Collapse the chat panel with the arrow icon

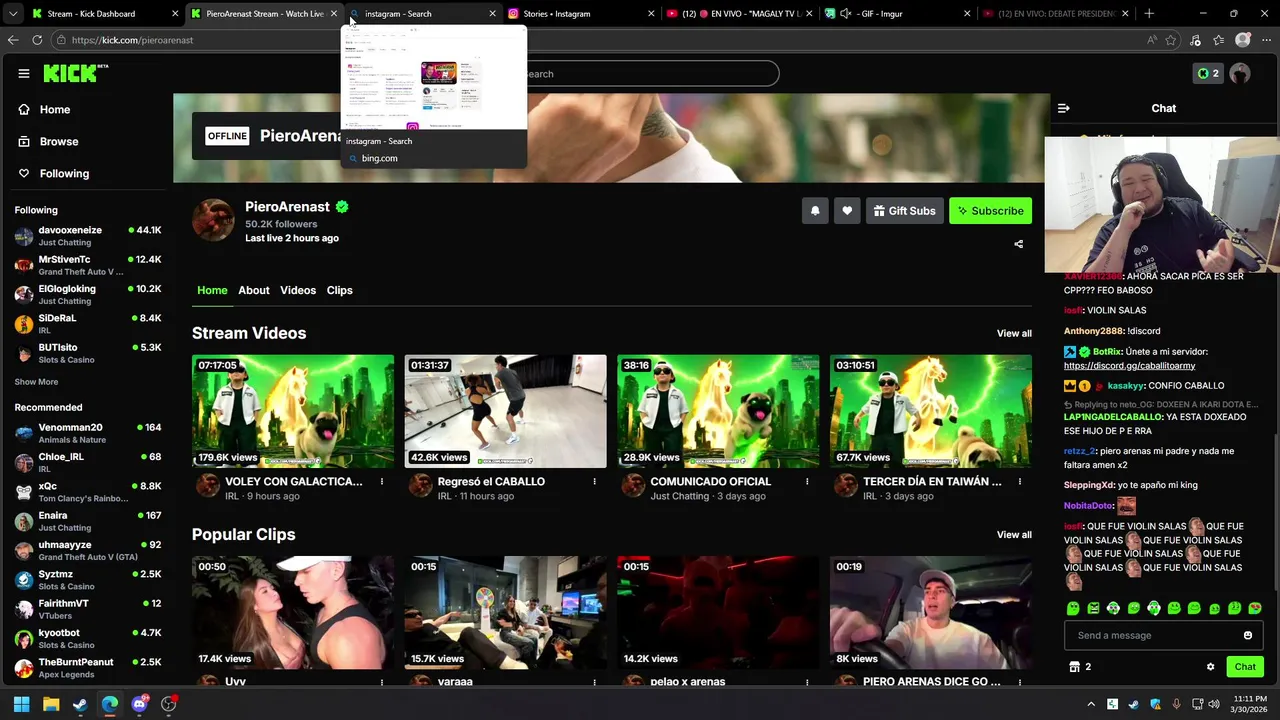[1064, 108]
